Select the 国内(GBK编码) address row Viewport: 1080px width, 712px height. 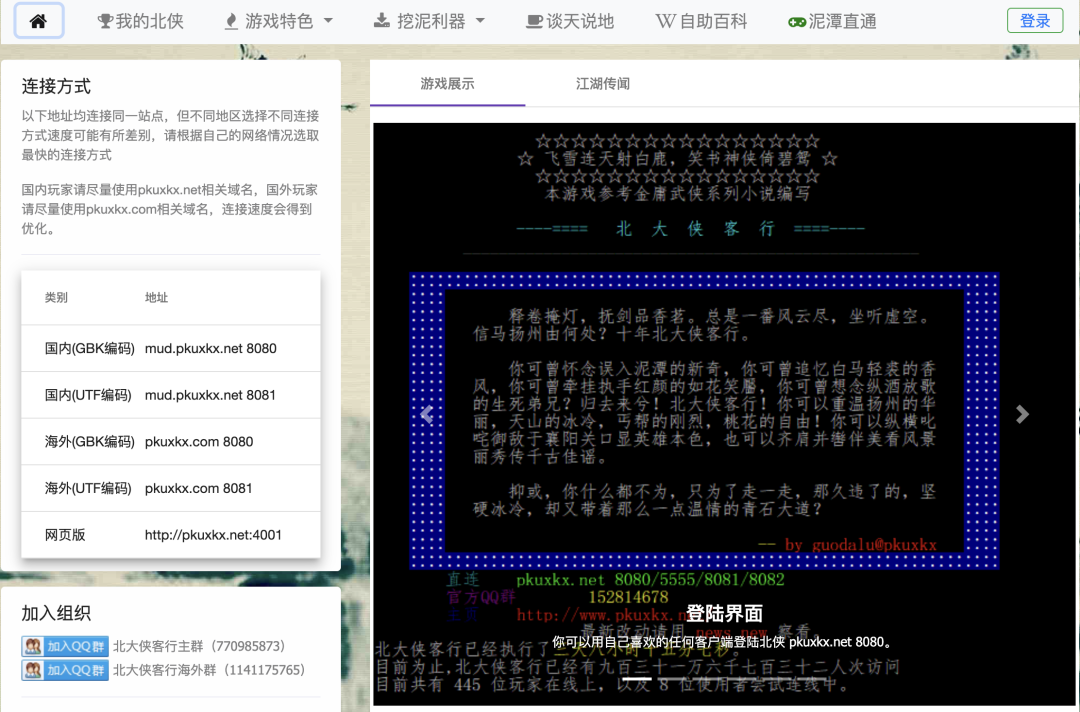[170, 349]
